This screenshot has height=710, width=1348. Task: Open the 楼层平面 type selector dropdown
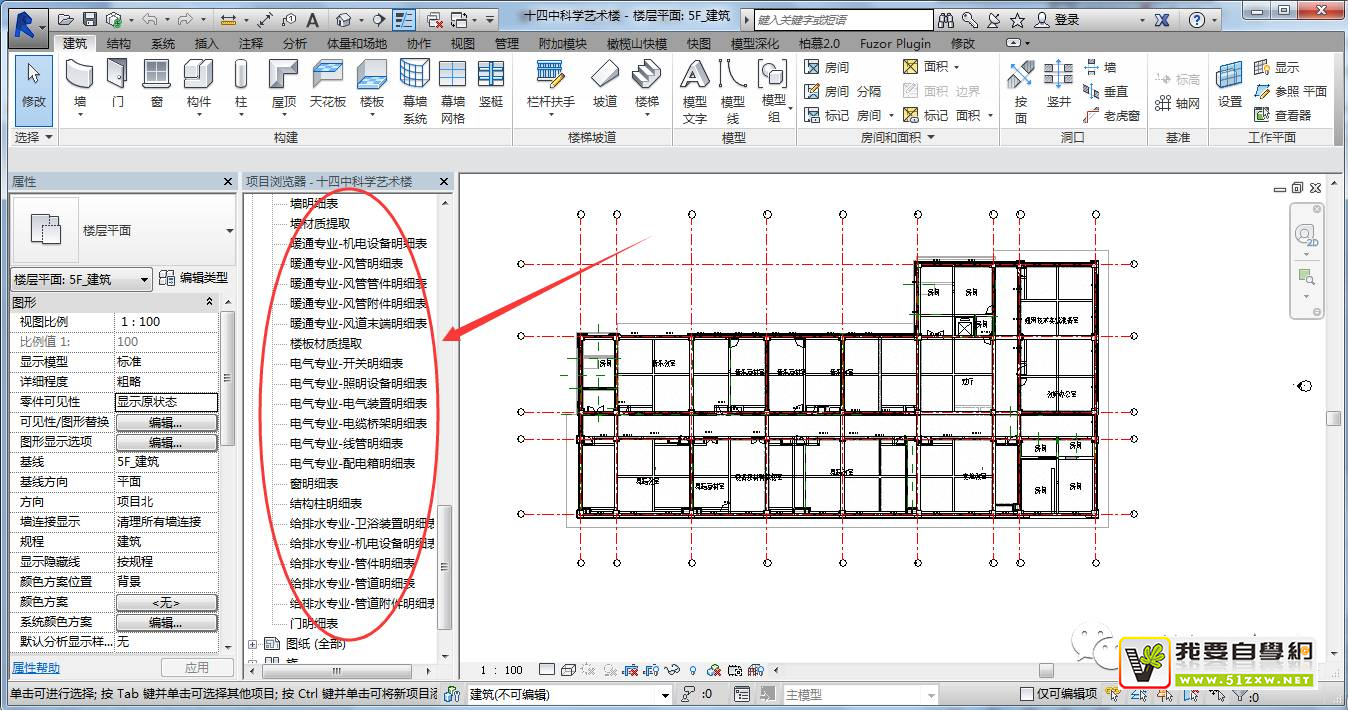coord(229,231)
